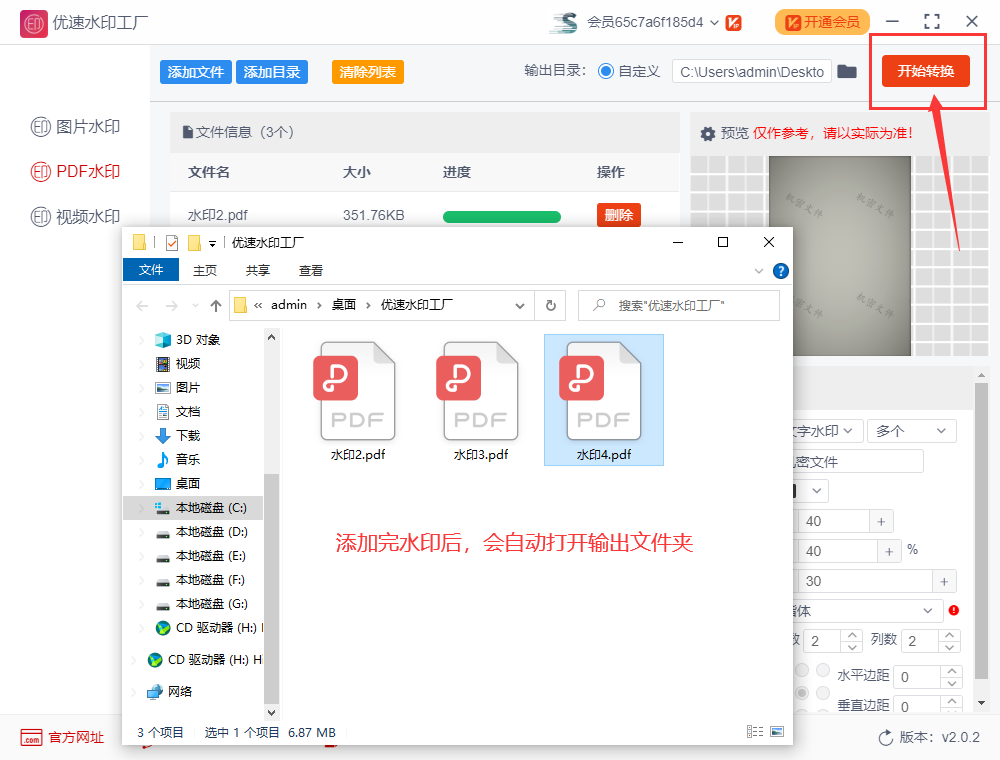This screenshot has width=1000, height=760.
Task: Click the 官方网址 website icon
Action: pyautogui.click(x=31, y=738)
